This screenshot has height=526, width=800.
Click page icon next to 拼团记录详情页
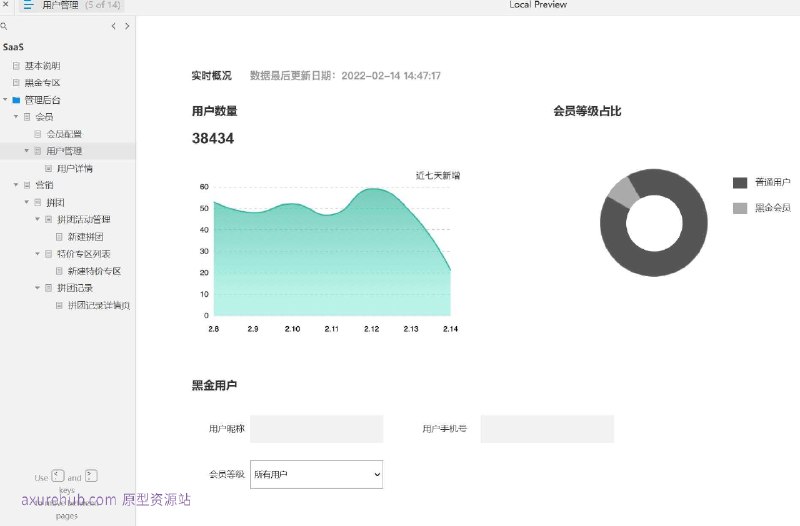point(59,305)
